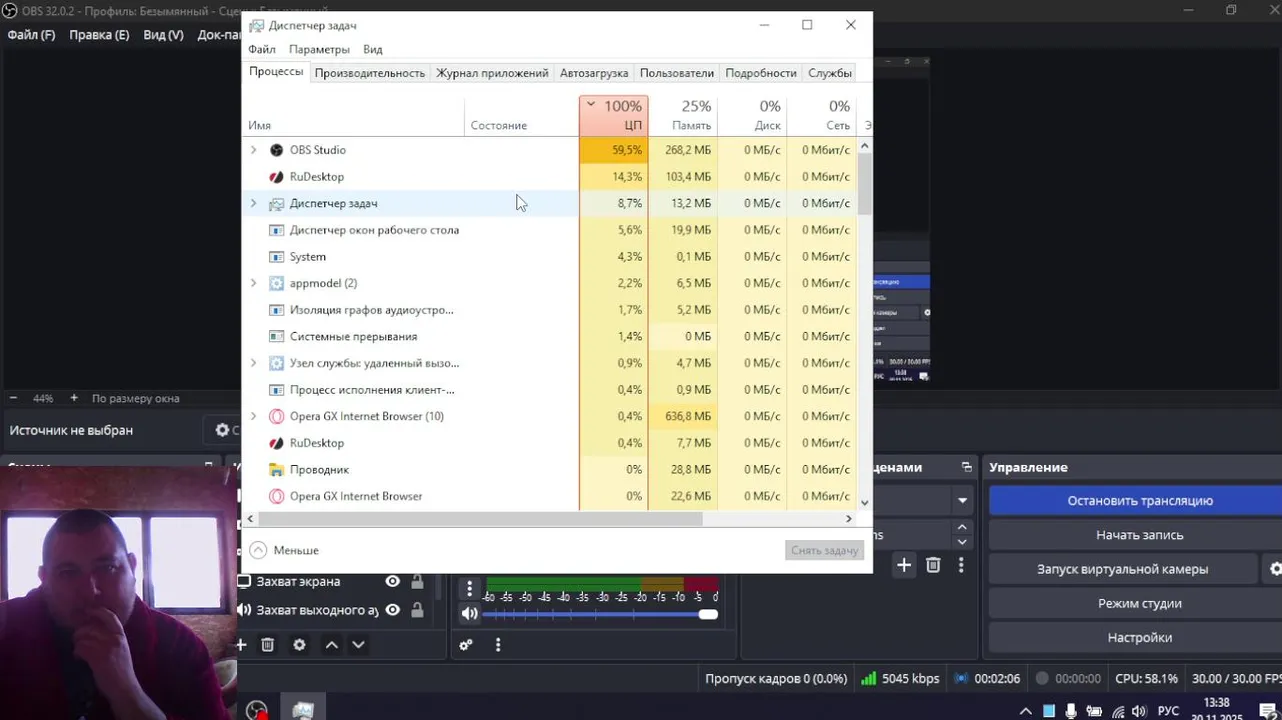
Task: Open notification center icon
Action: [1268, 711]
